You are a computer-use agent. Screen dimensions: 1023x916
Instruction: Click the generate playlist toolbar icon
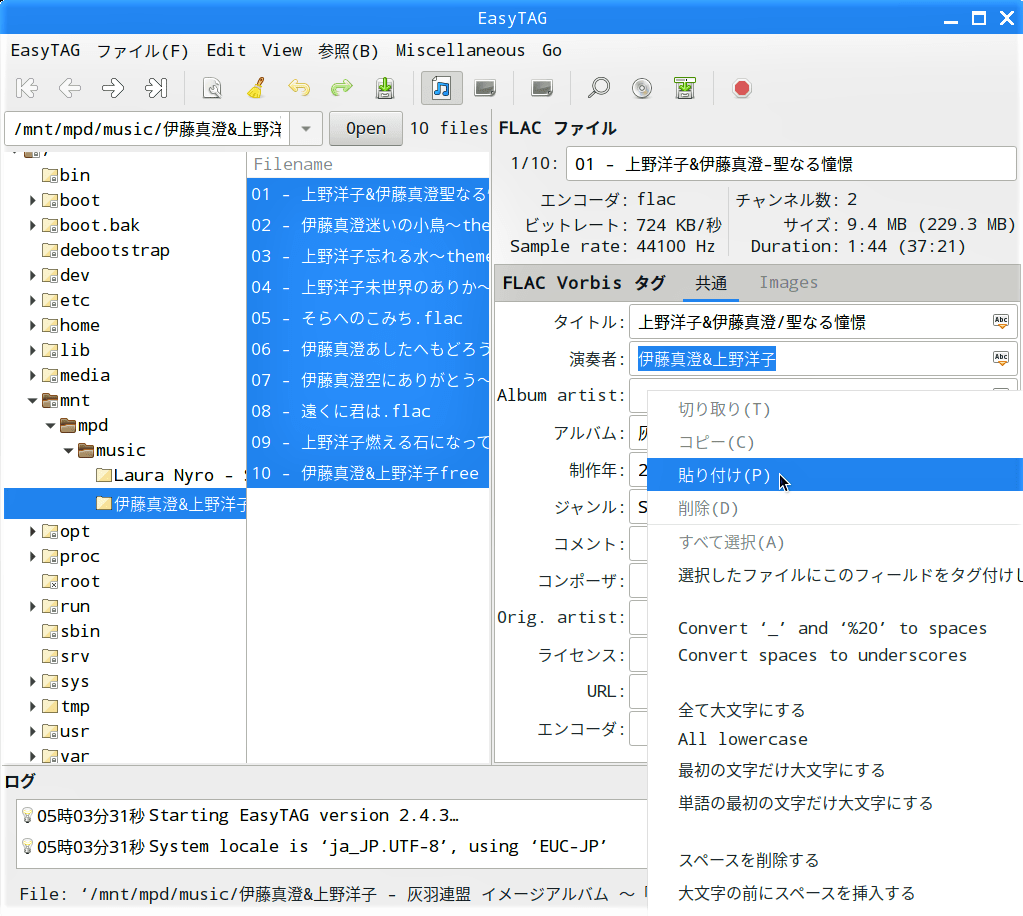click(x=685, y=88)
